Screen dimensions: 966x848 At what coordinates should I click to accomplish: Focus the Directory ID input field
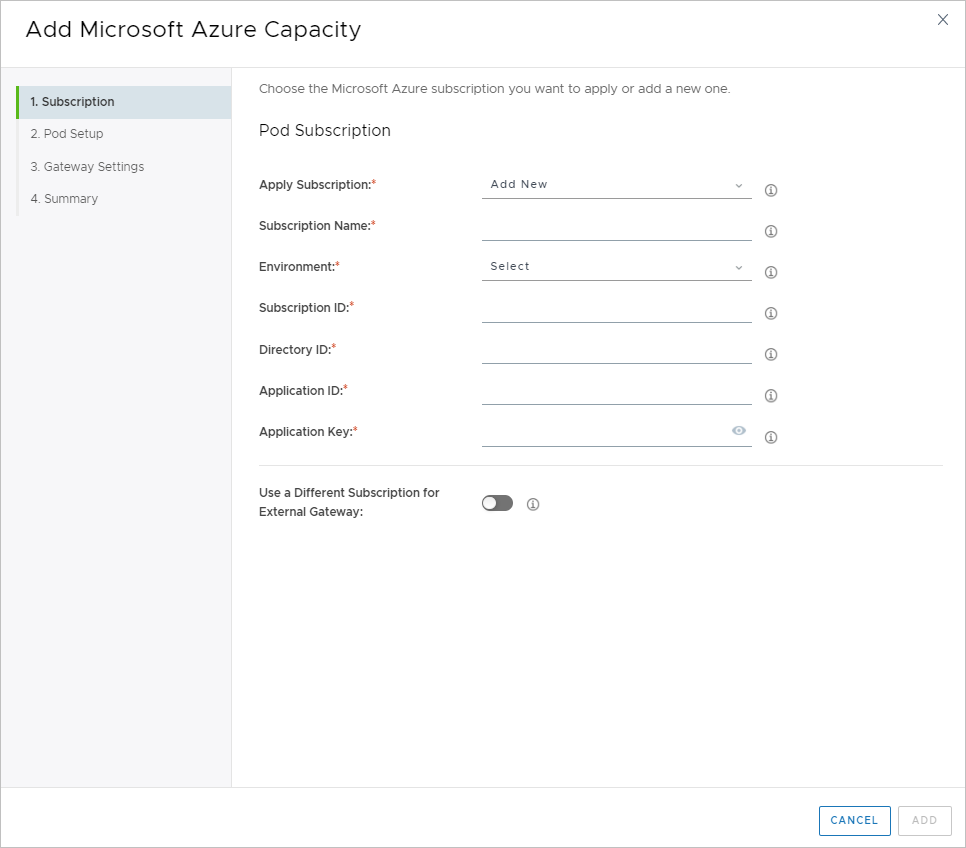click(x=616, y=351)
